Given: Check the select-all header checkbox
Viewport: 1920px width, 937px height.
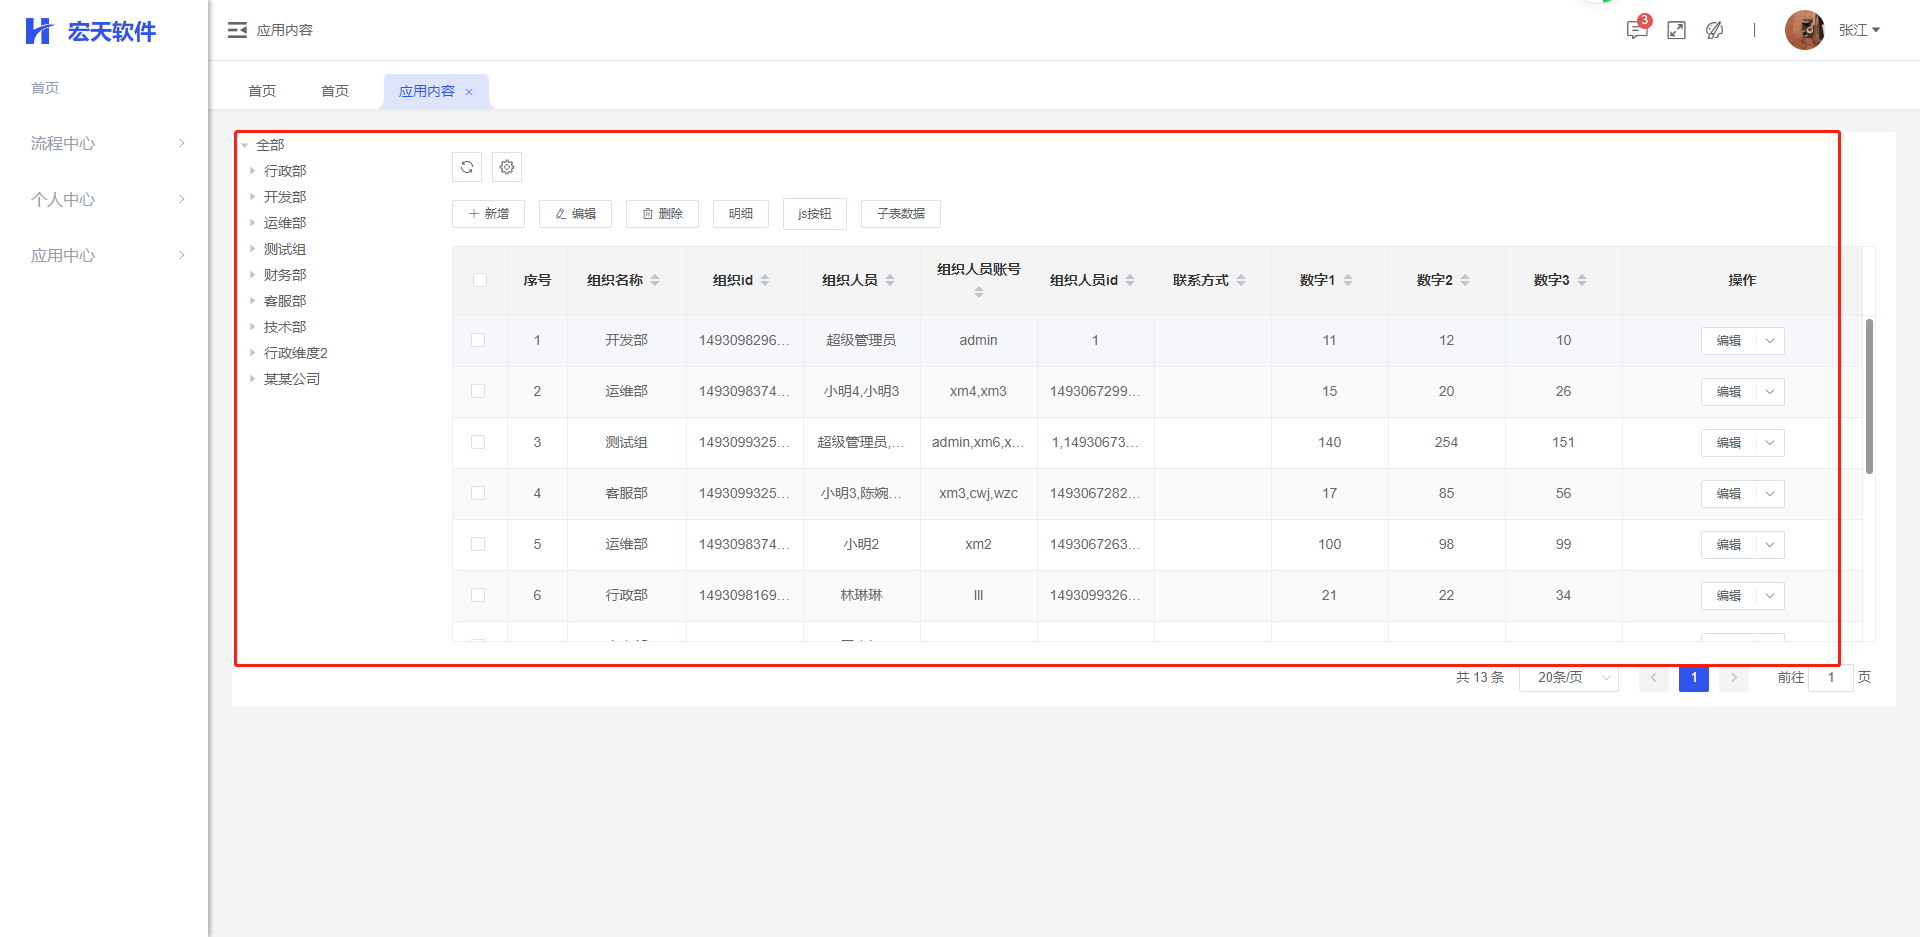Looking at the screenshot, I should click(480, 280).
